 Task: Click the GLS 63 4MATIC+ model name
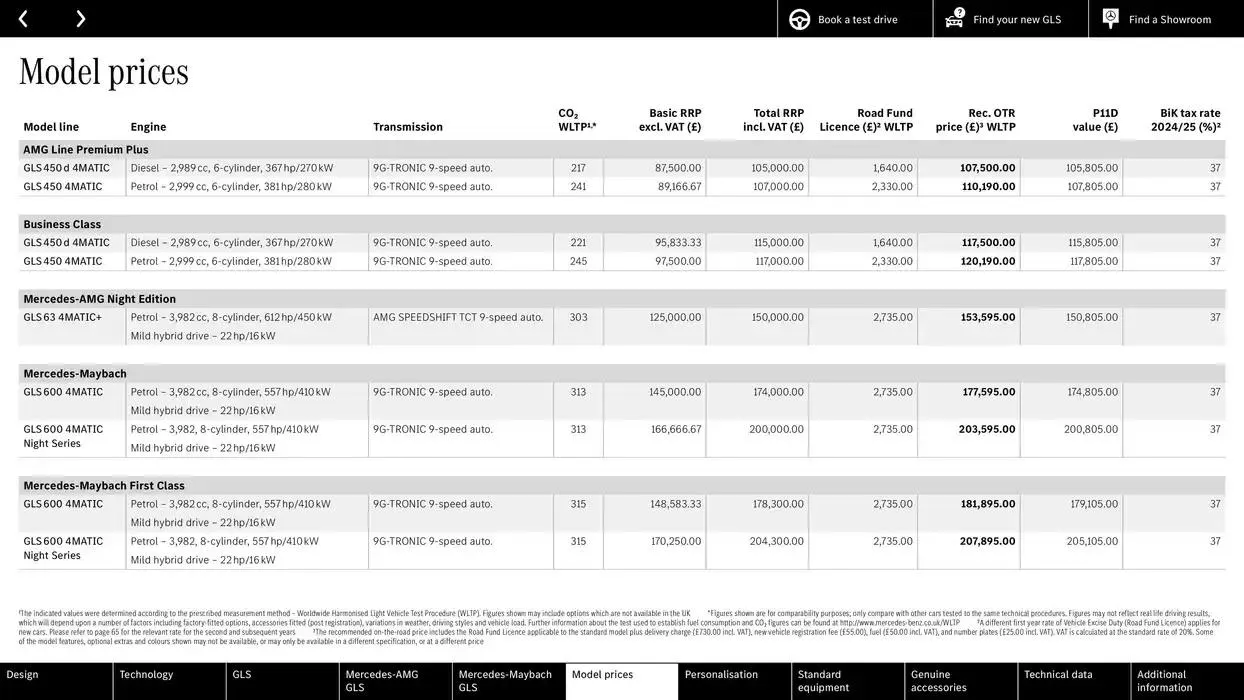[x=63, y=318]
